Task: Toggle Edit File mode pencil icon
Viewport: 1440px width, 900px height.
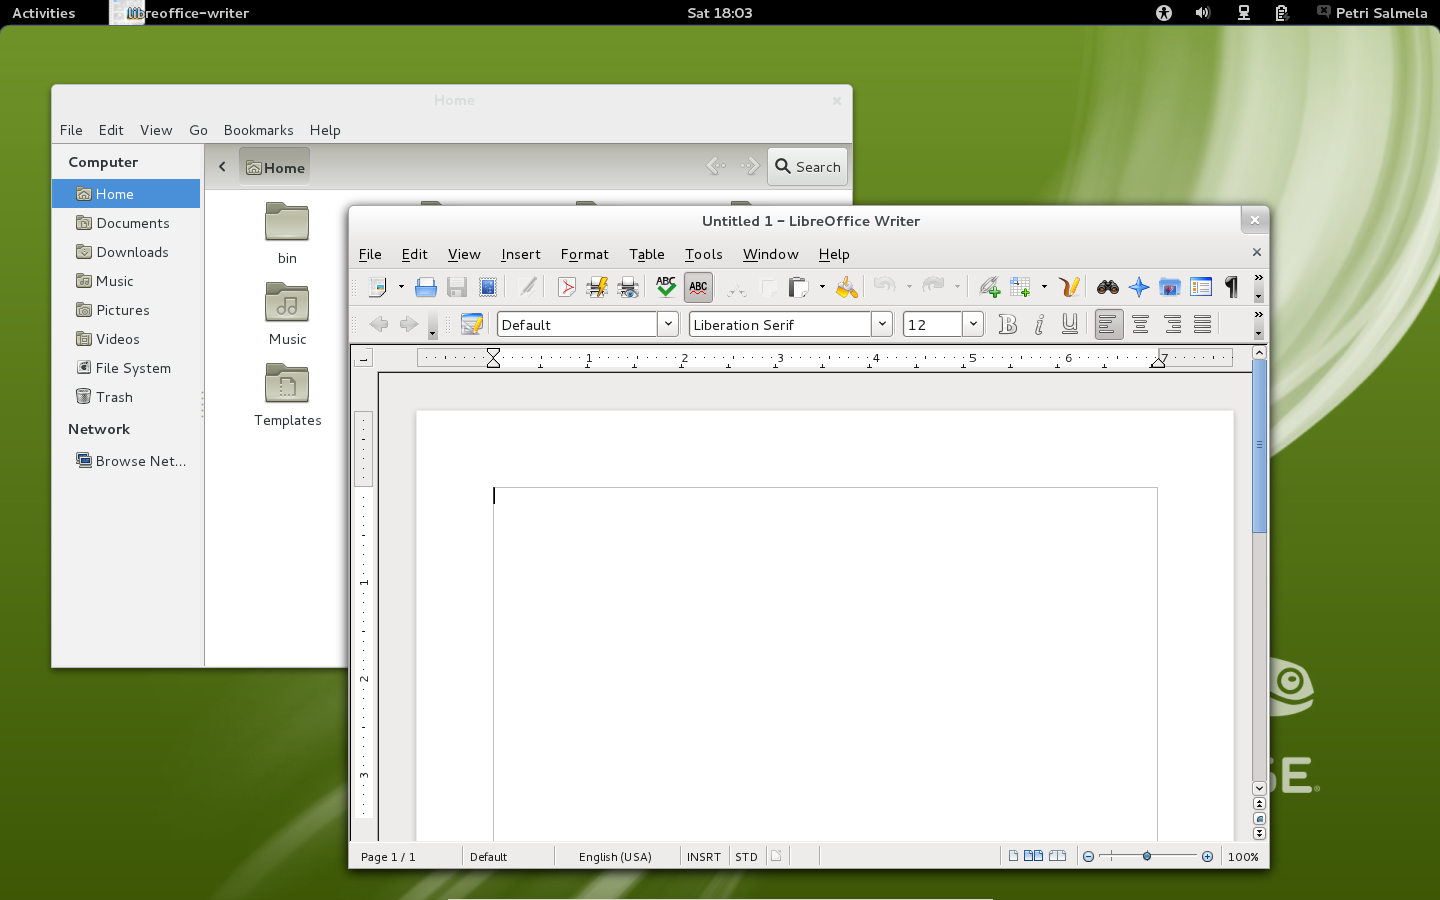Action: 528,288
